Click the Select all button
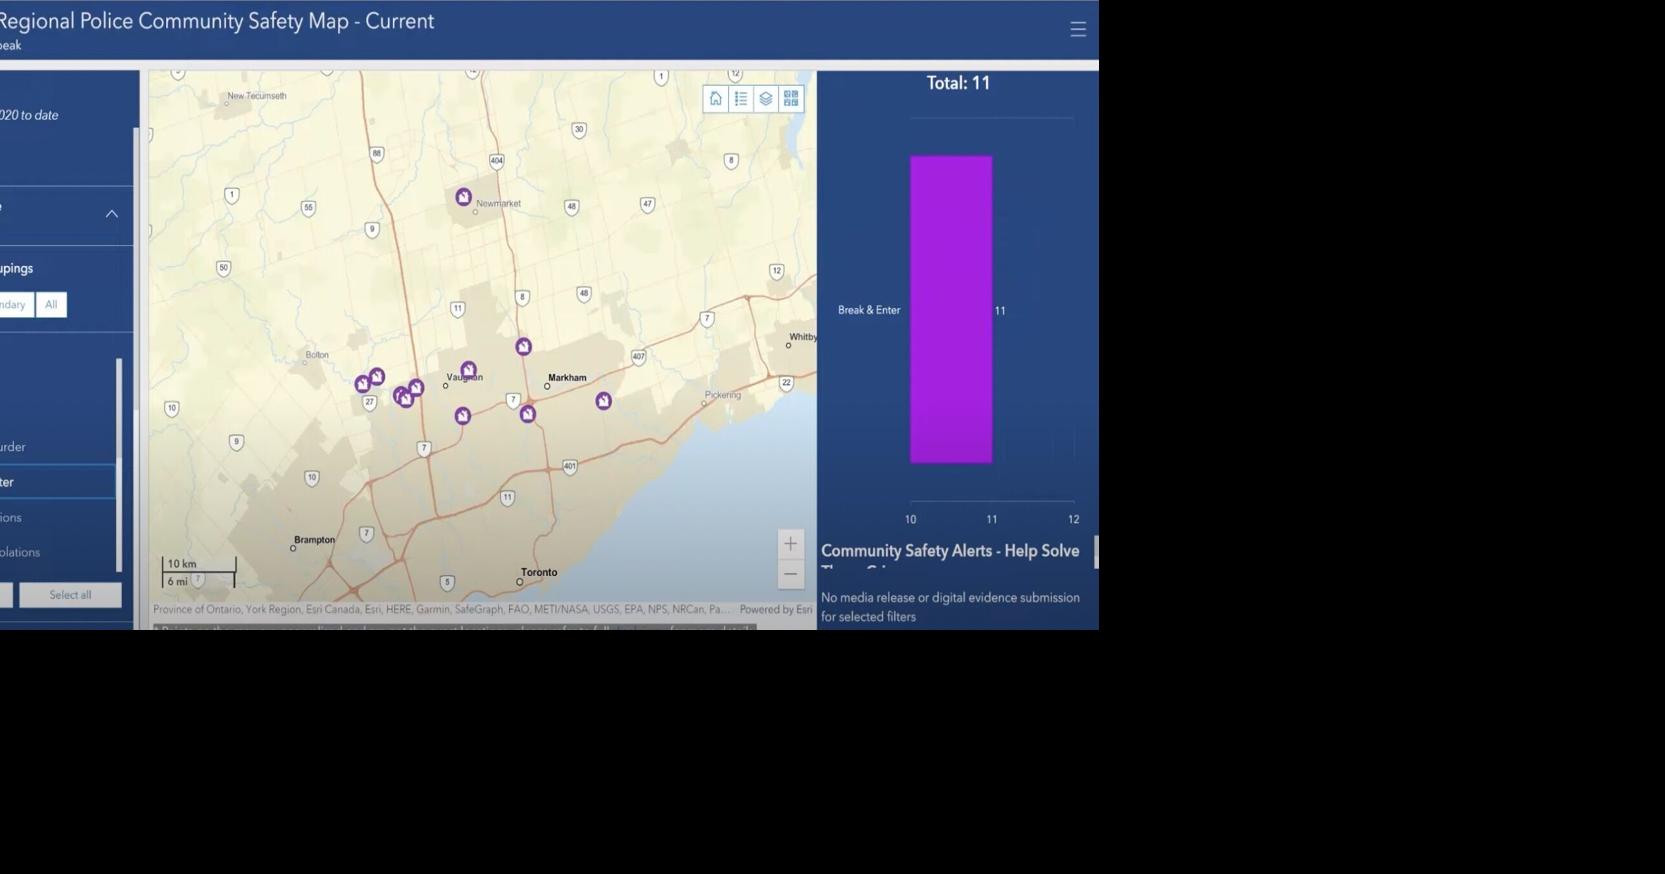Screen dimensions: 1665x874 click(70, 595)
